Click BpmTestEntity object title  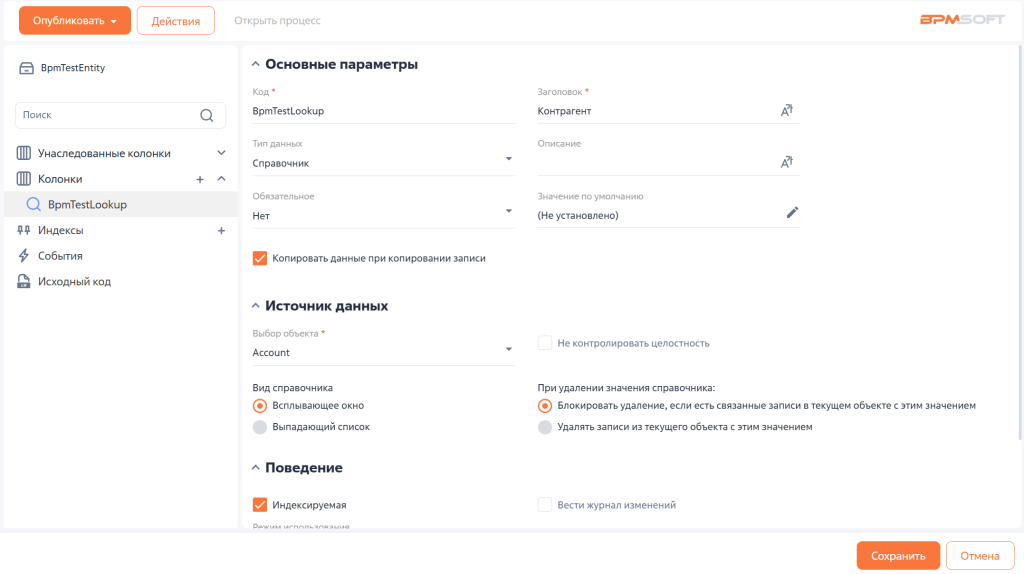tap(73, 68)
